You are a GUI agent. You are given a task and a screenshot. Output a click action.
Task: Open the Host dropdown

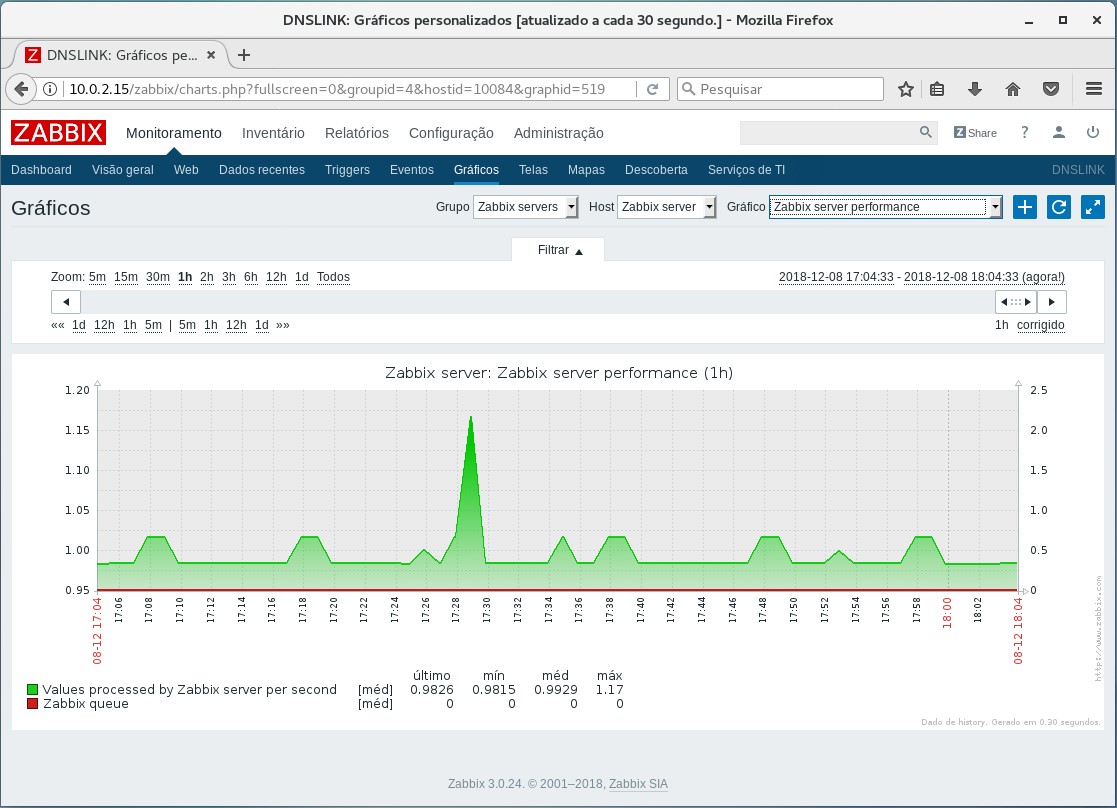666,207
